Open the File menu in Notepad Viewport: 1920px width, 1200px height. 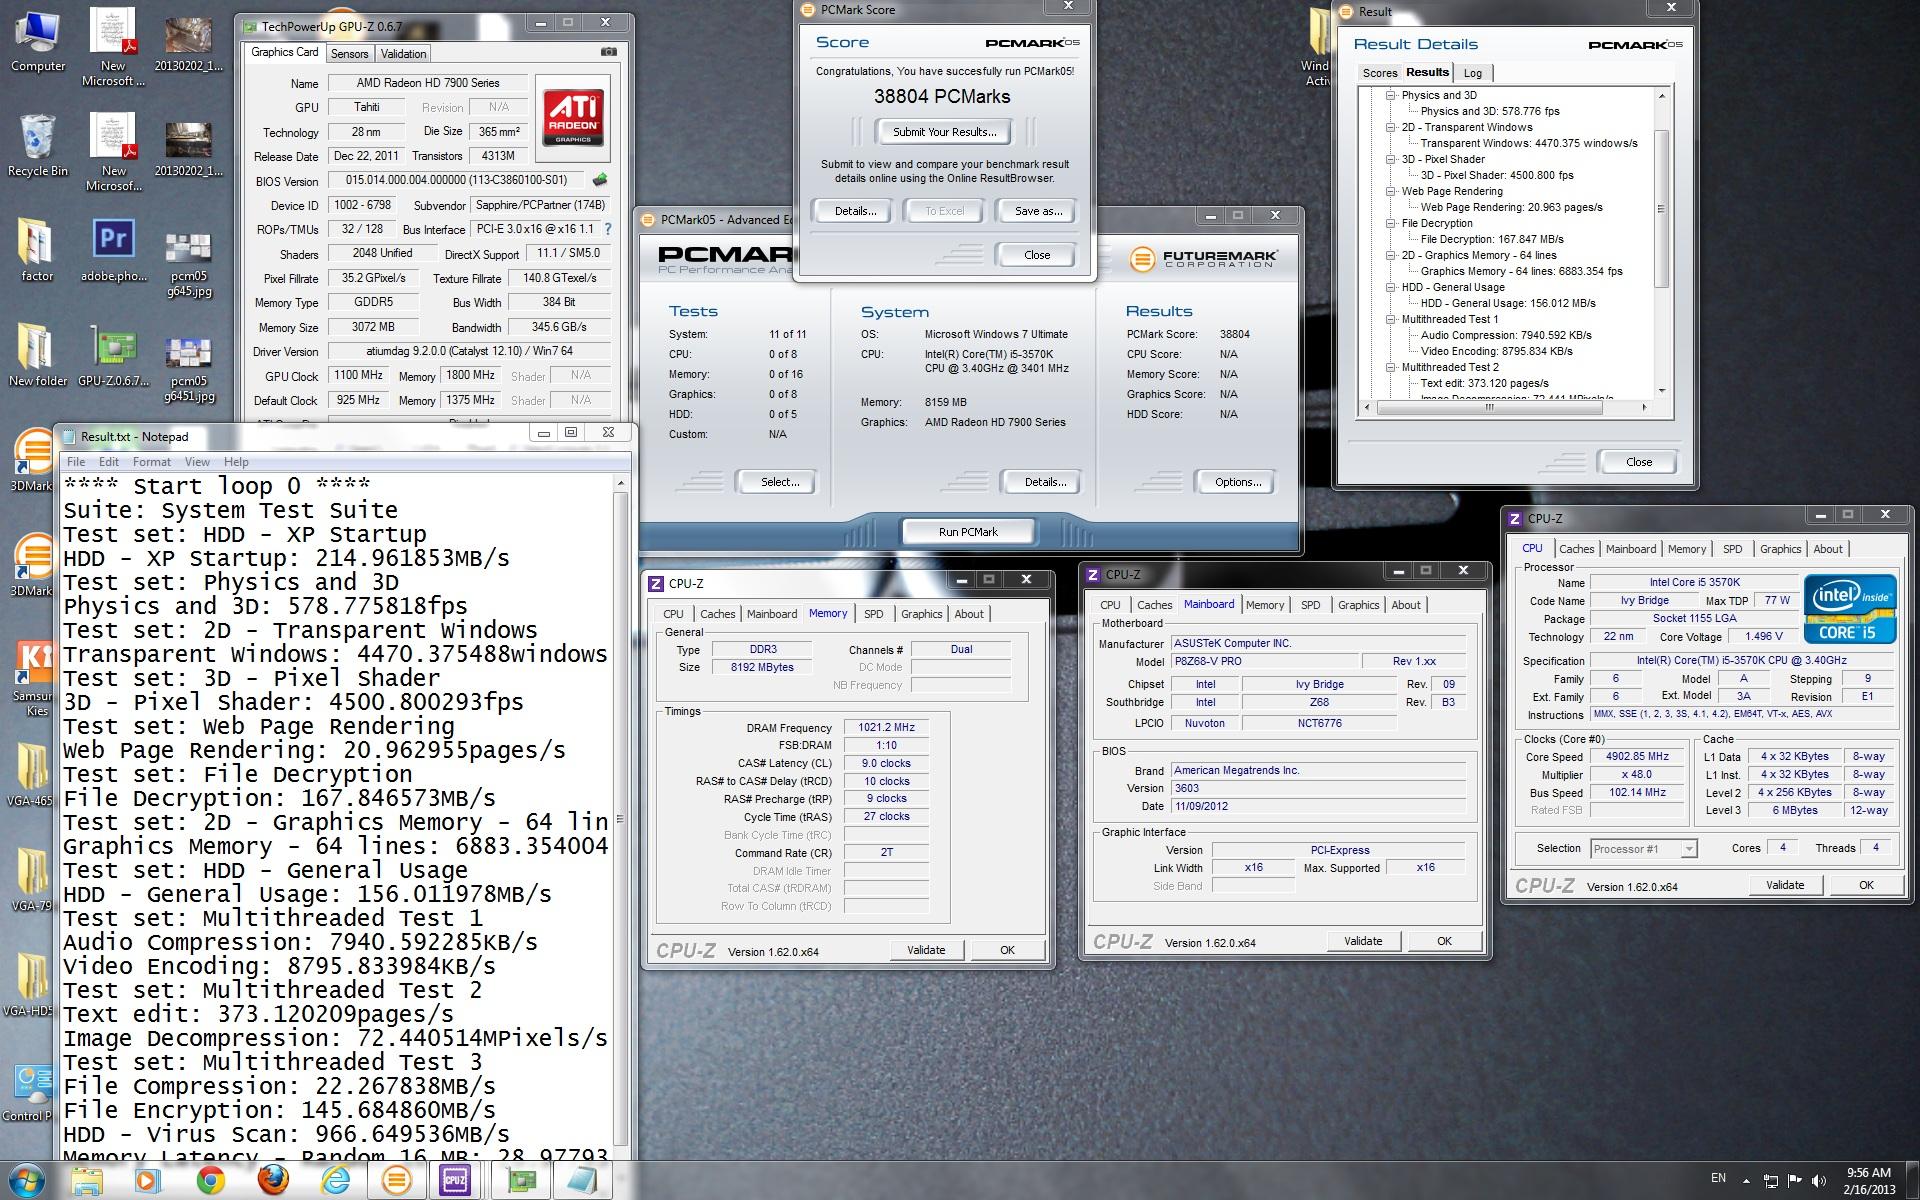(76, 462)
